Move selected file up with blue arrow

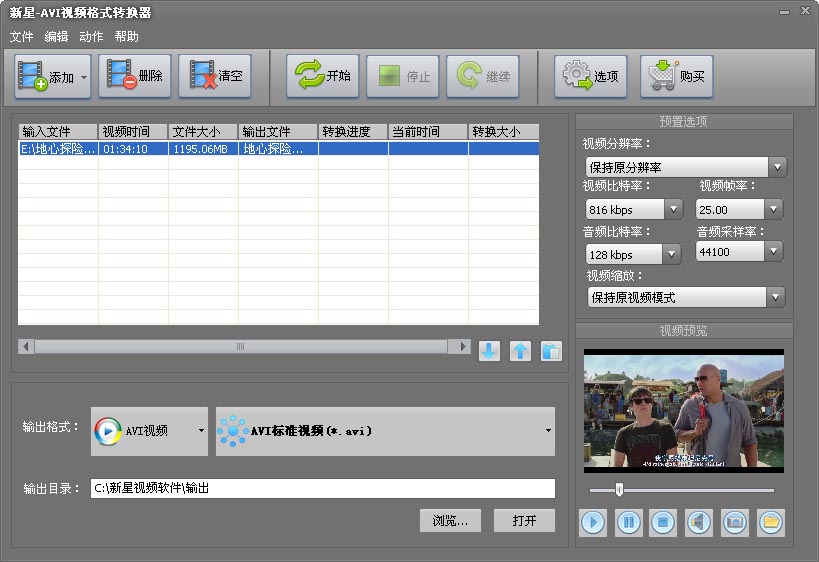520,350
